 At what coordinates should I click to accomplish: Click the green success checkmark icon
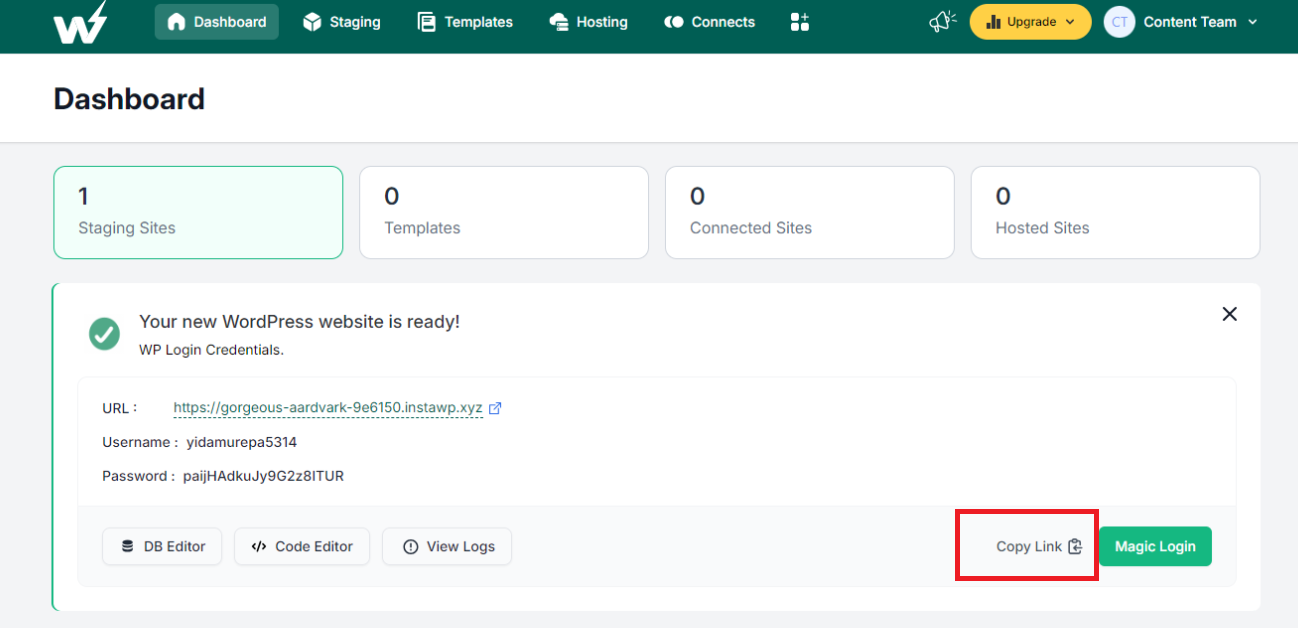(x=104, y=334)
